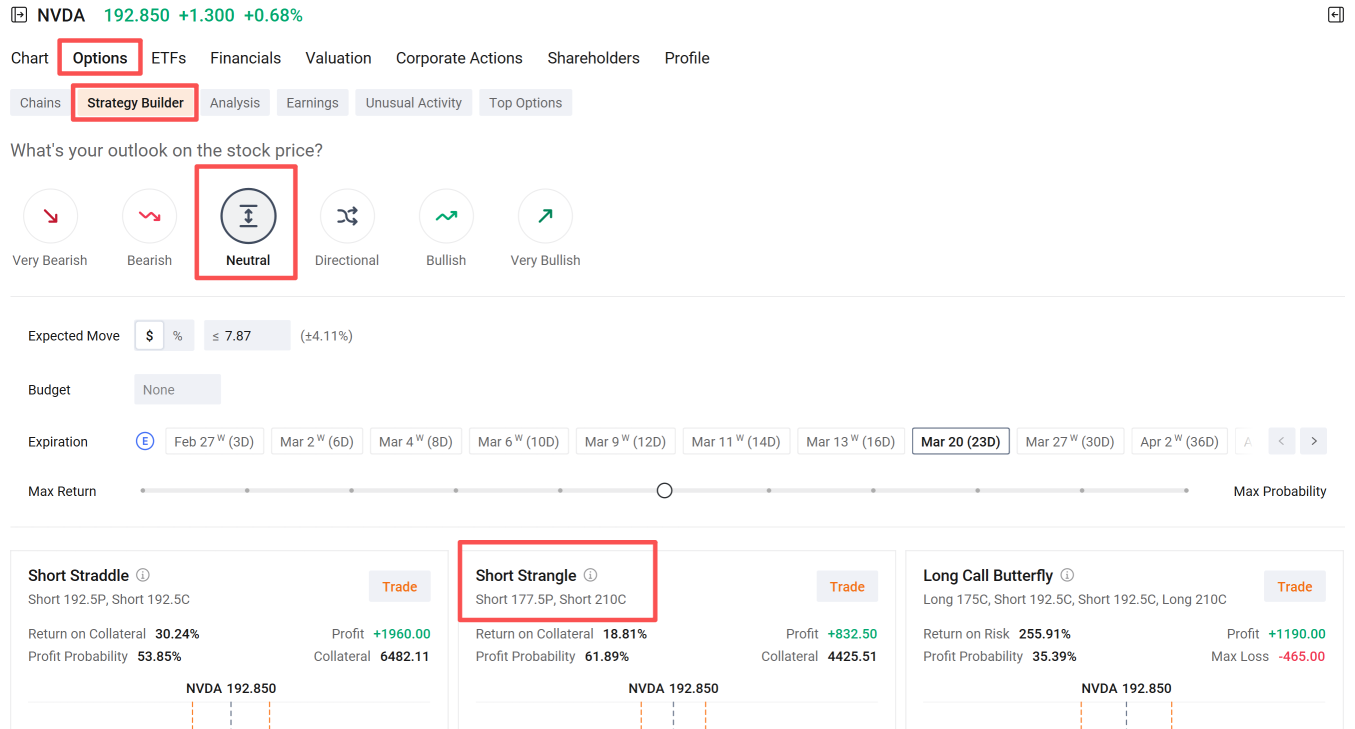The width and height of the screenshot is (1355, 729).
Task: Pick the Bullish outlook icon
Action: pyautogui.click(x=446, y=216)
